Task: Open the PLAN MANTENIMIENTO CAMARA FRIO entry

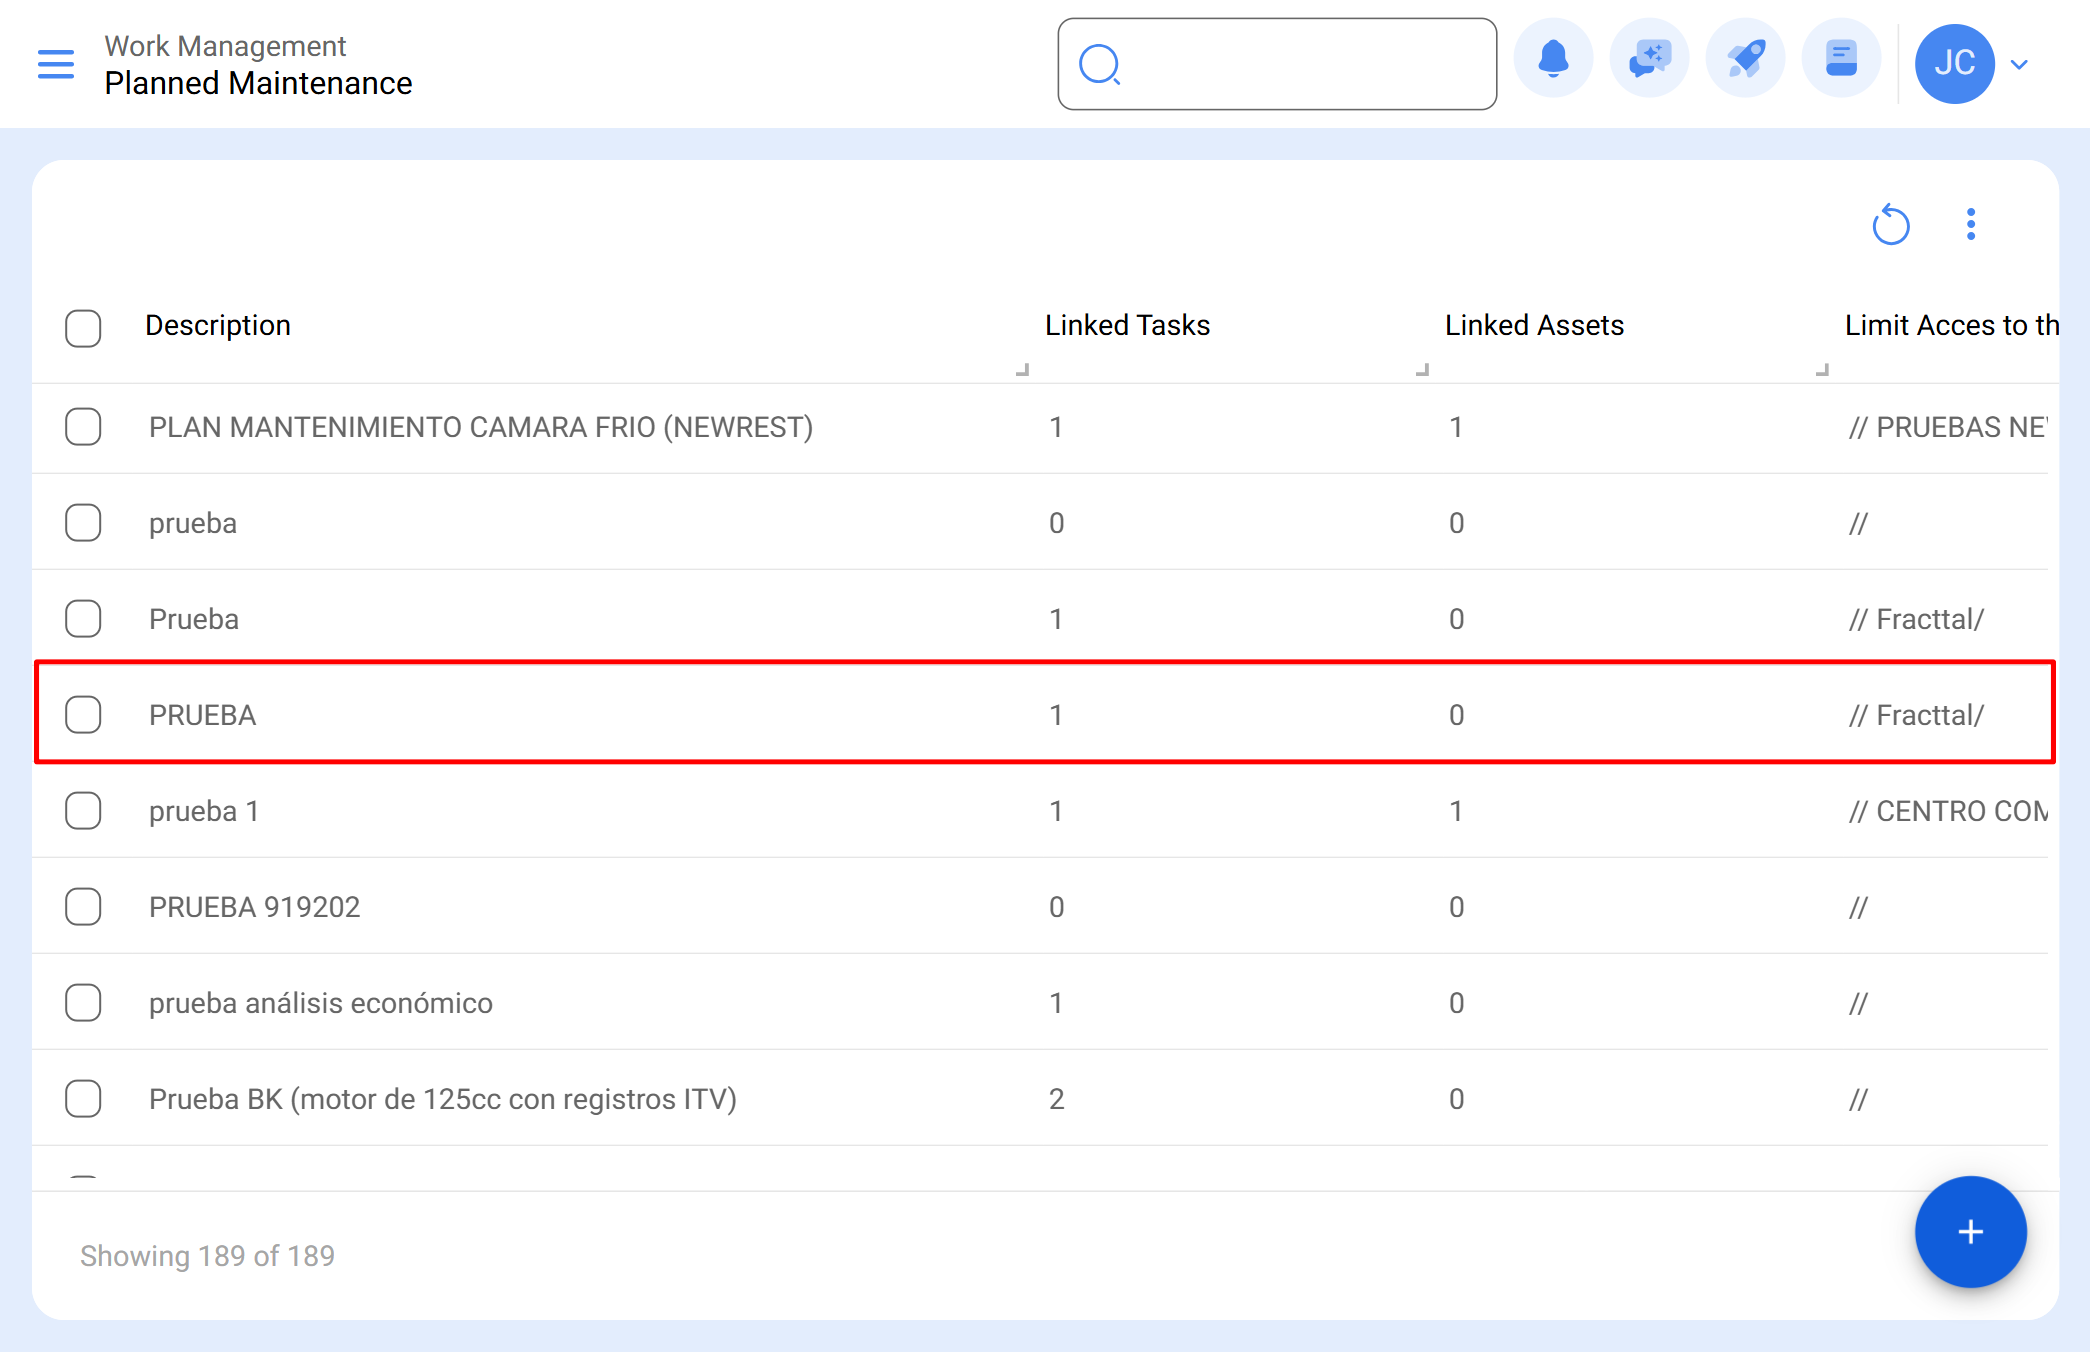Action: (480, 427)
